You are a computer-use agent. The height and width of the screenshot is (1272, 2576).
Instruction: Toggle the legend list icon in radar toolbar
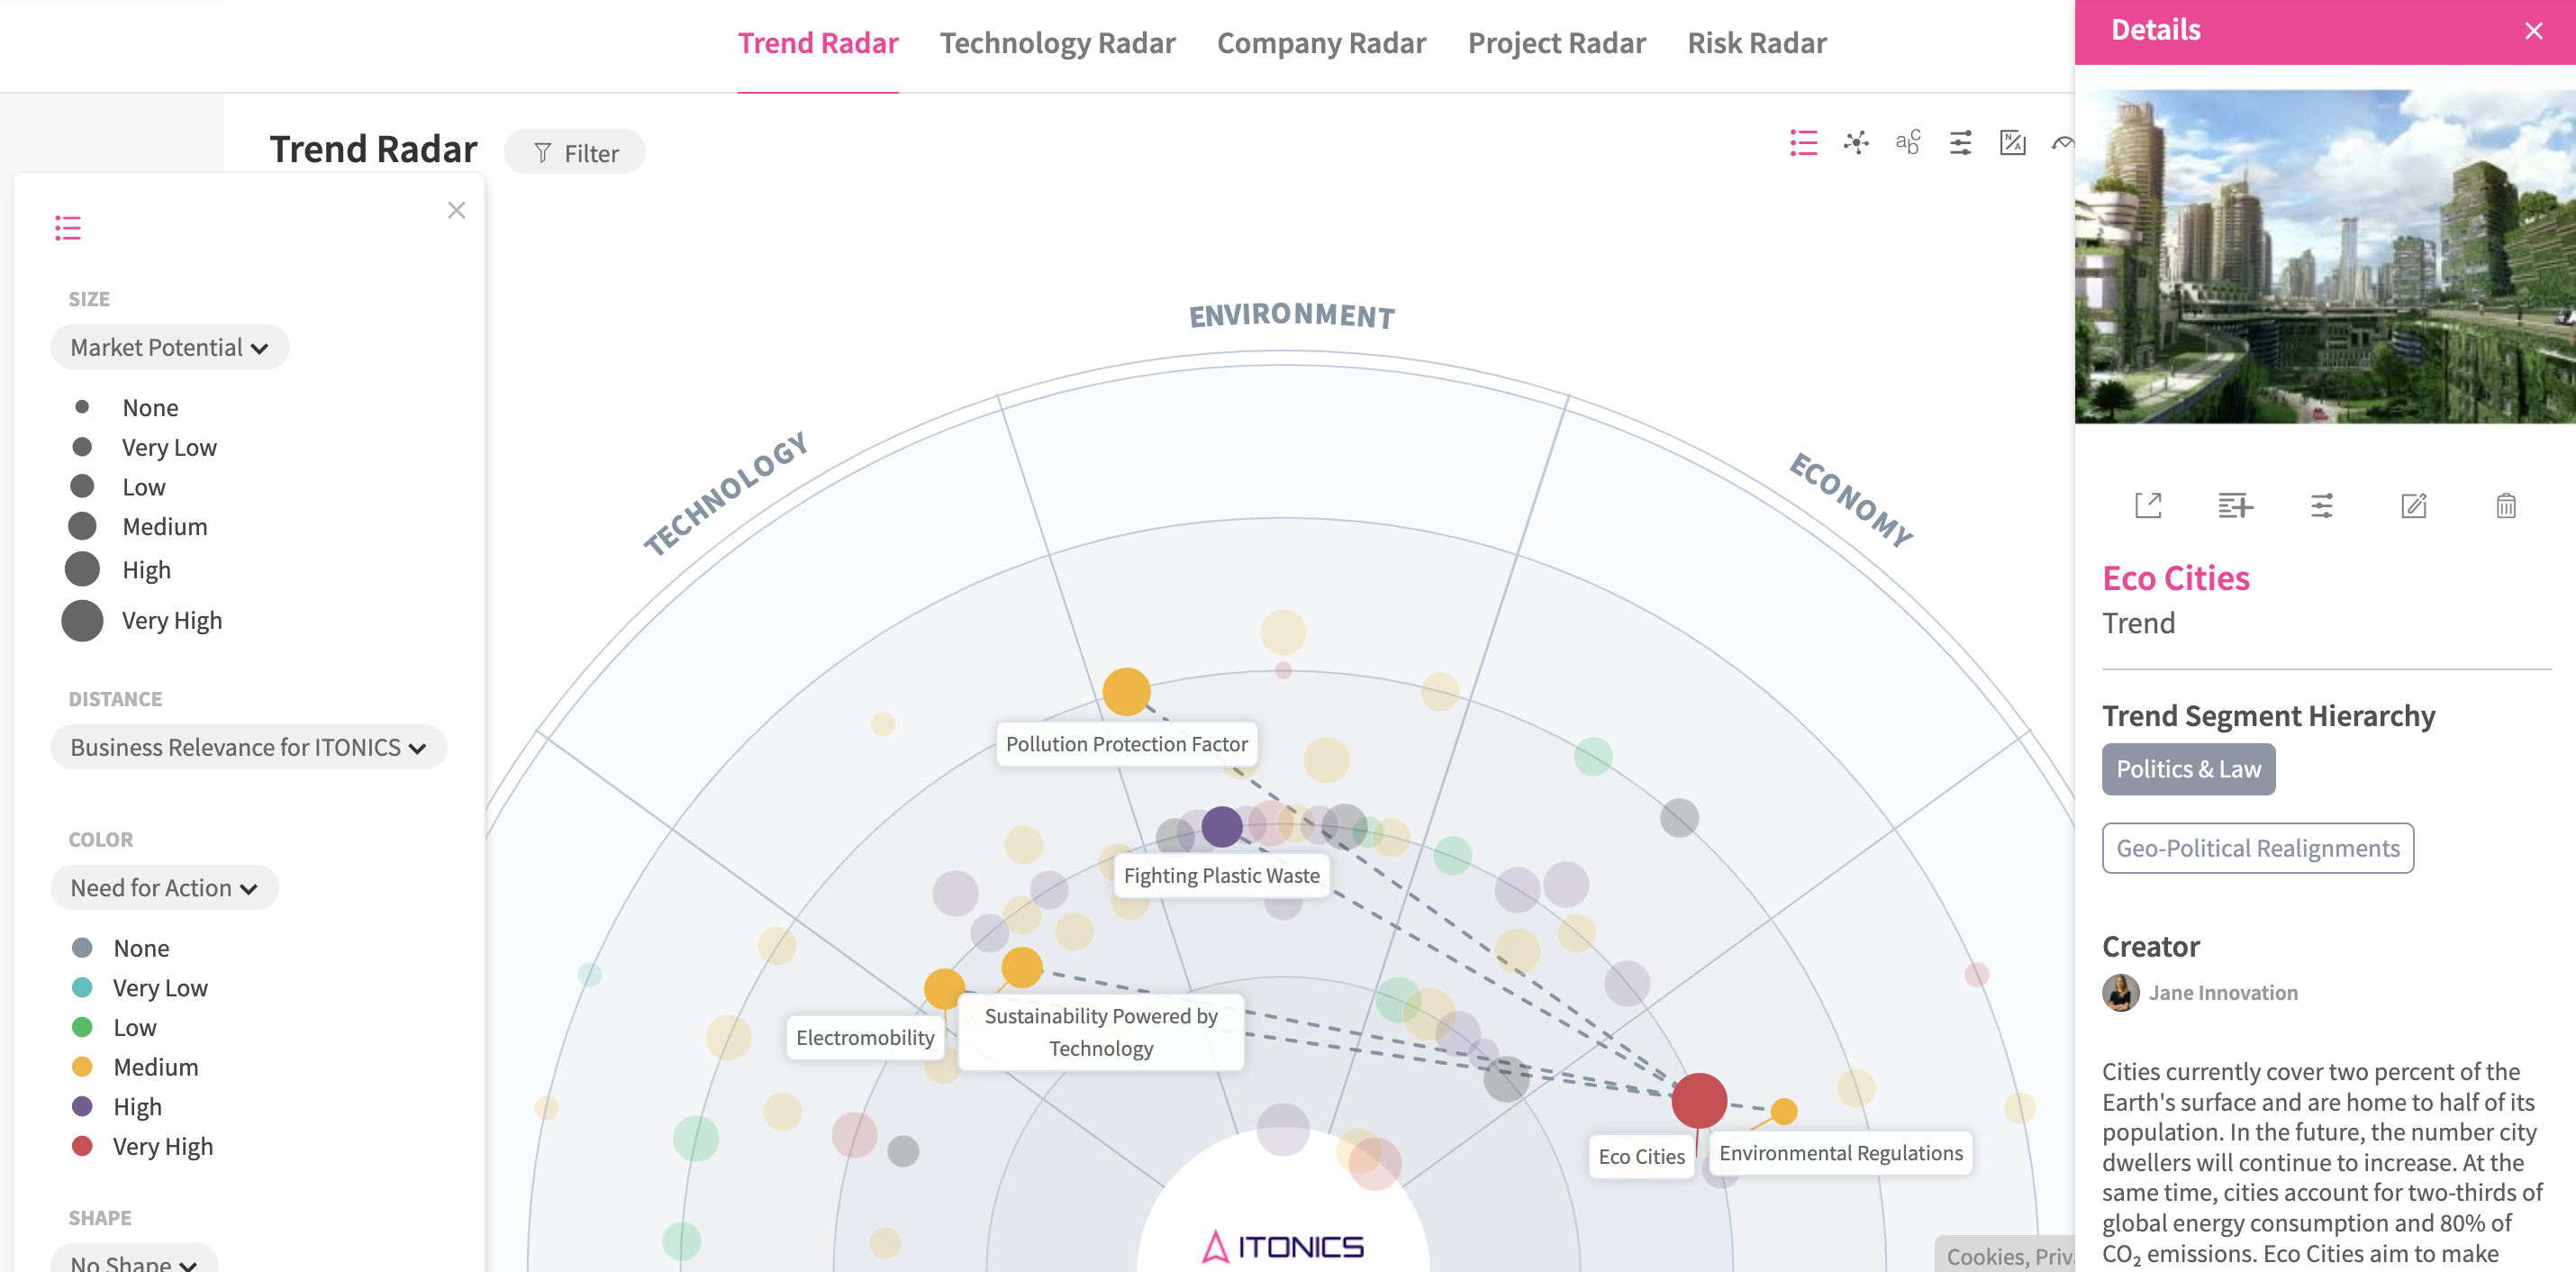(x=1803, y=143)
